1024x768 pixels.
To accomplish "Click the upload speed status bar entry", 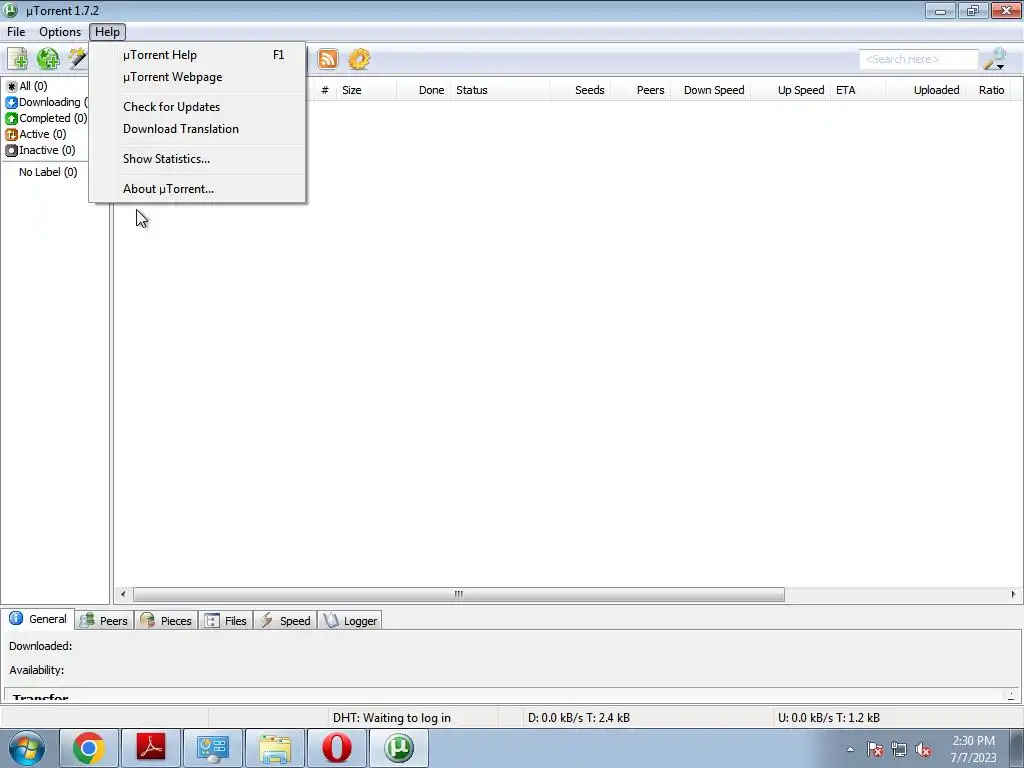I will pos(829,718).
